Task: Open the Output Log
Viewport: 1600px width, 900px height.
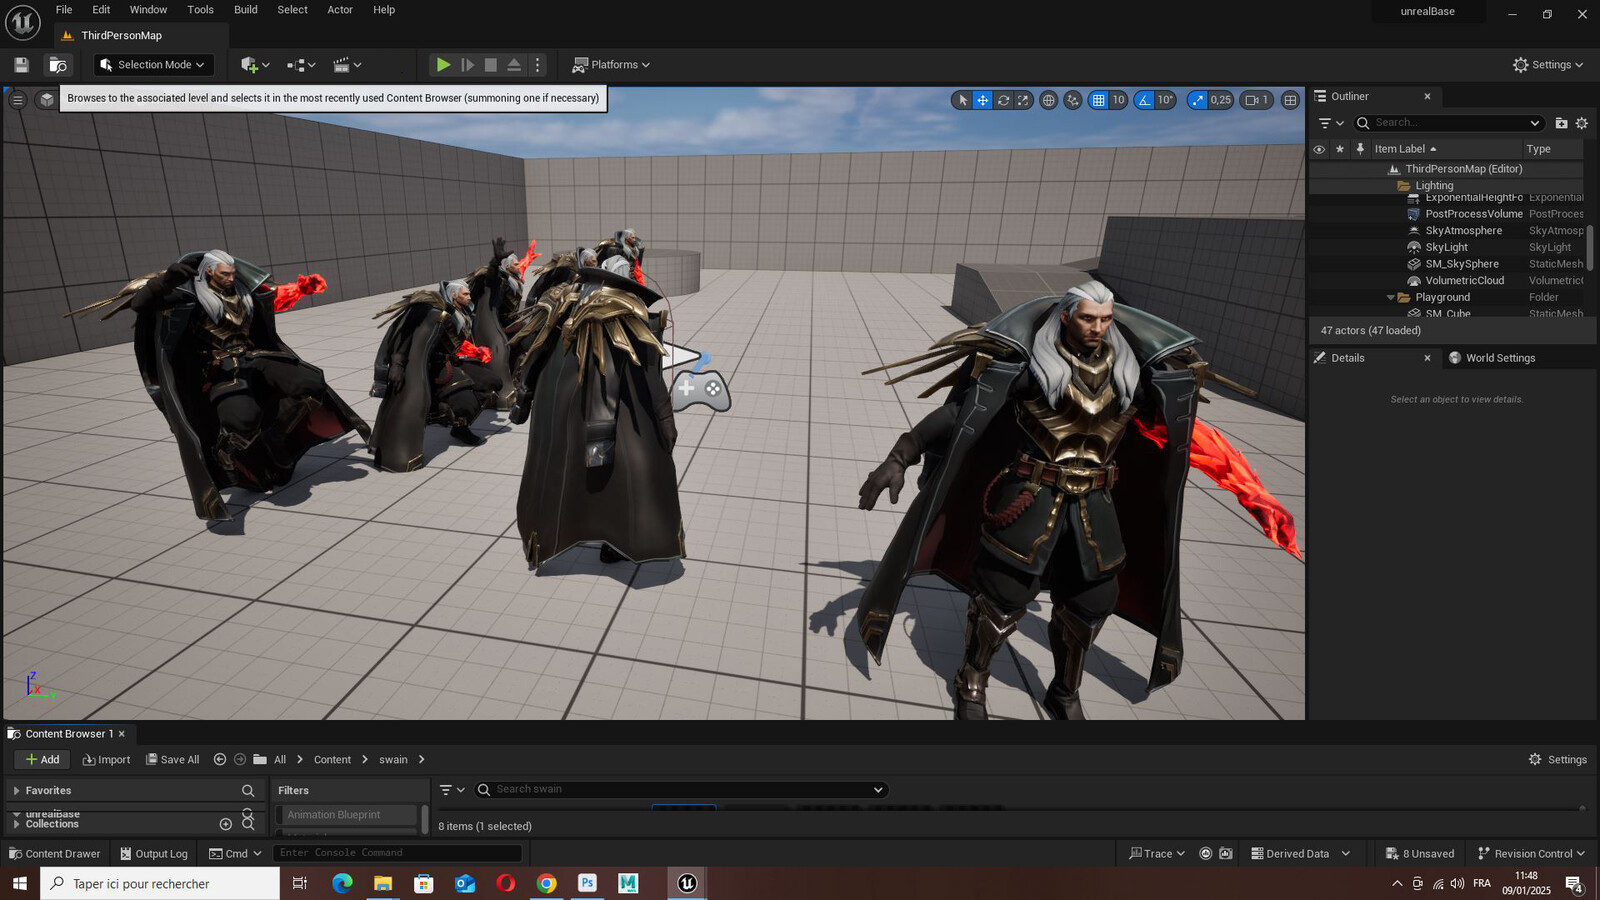Action: 154,854
